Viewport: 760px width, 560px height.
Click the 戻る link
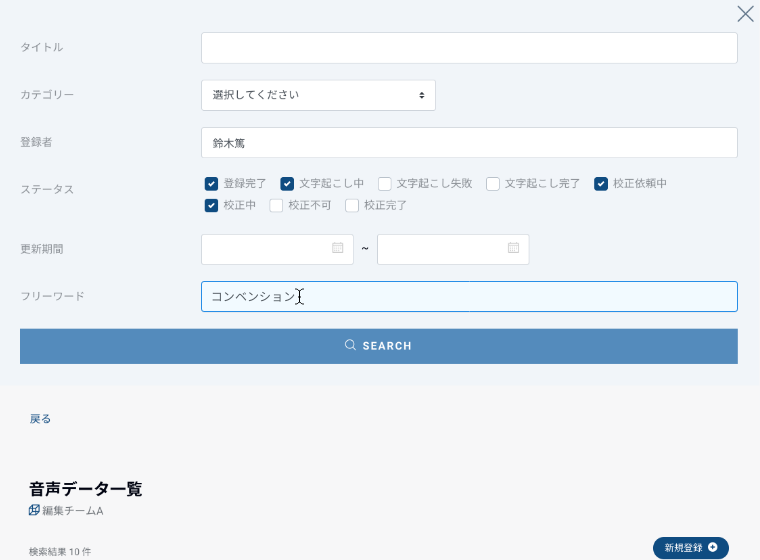coord(40,419)
